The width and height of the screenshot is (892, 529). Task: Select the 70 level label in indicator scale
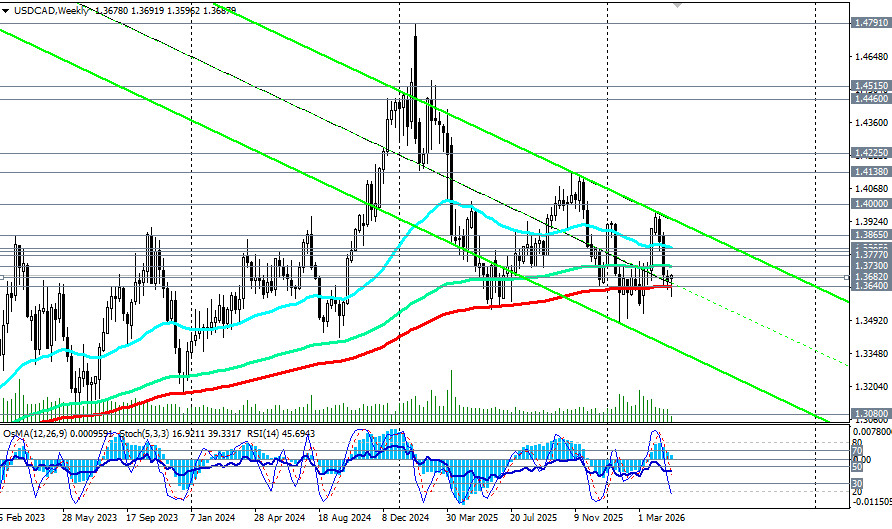[x=857, y=451]
